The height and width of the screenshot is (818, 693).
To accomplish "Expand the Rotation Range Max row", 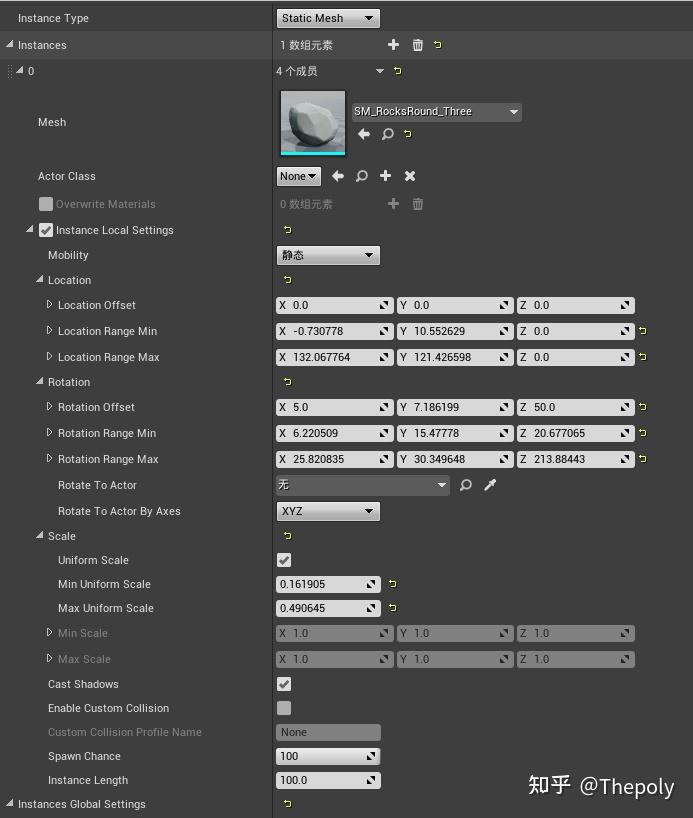I will coord(49,459).
